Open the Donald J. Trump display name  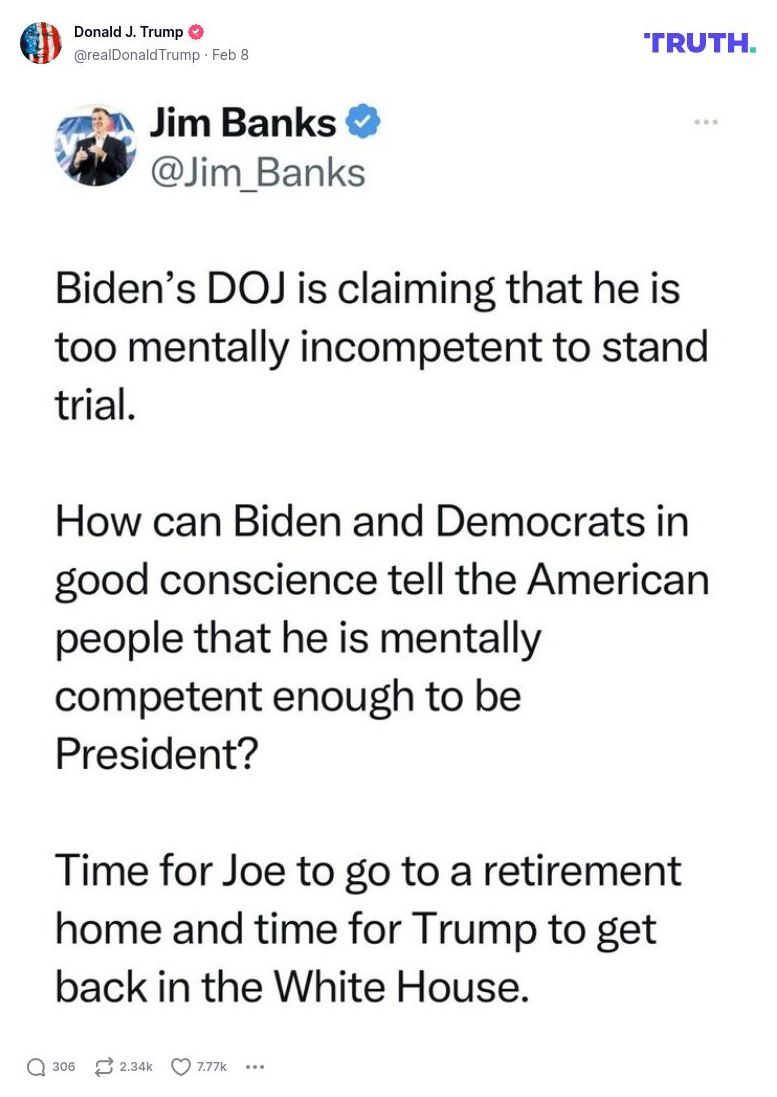(x=128, y=32)
